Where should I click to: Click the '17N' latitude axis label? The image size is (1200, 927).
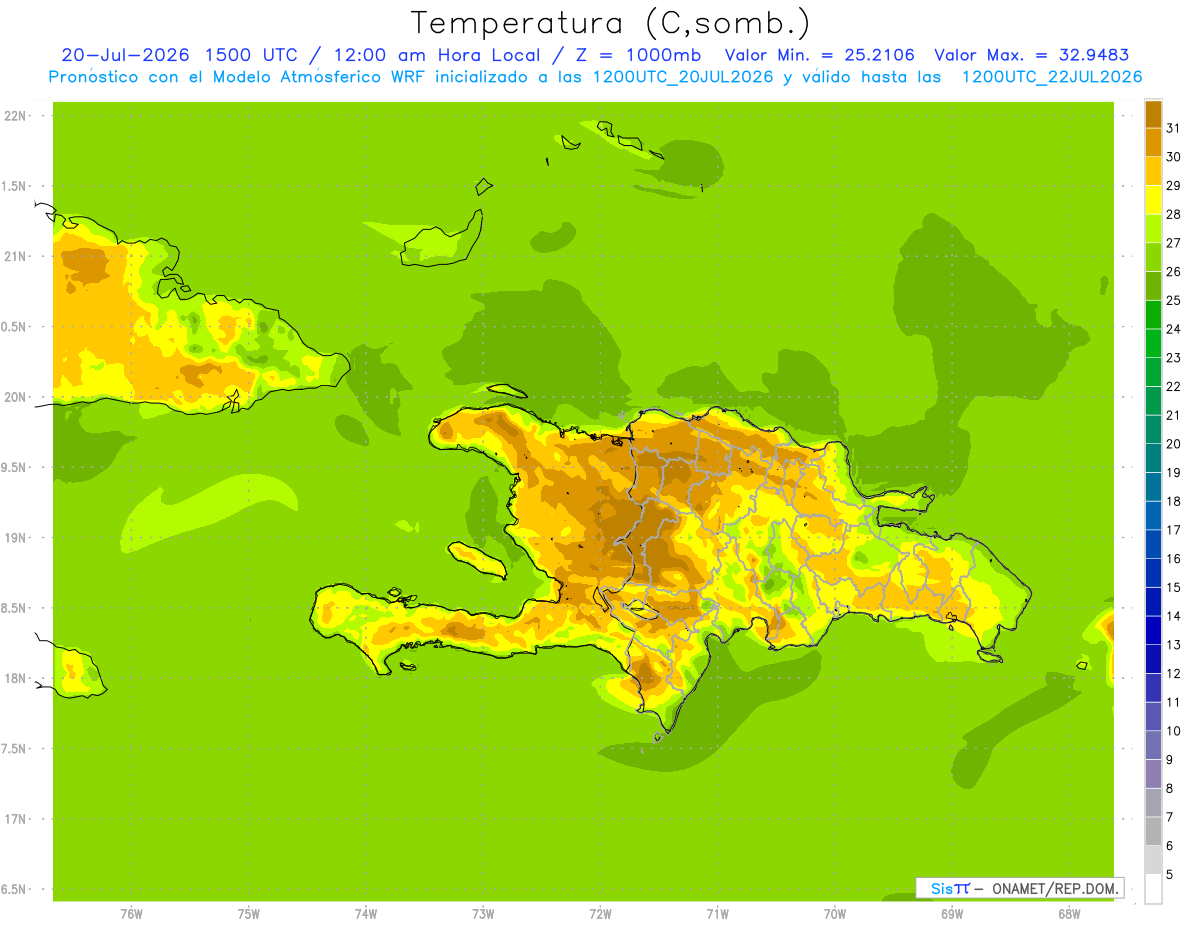pos(15,819)
